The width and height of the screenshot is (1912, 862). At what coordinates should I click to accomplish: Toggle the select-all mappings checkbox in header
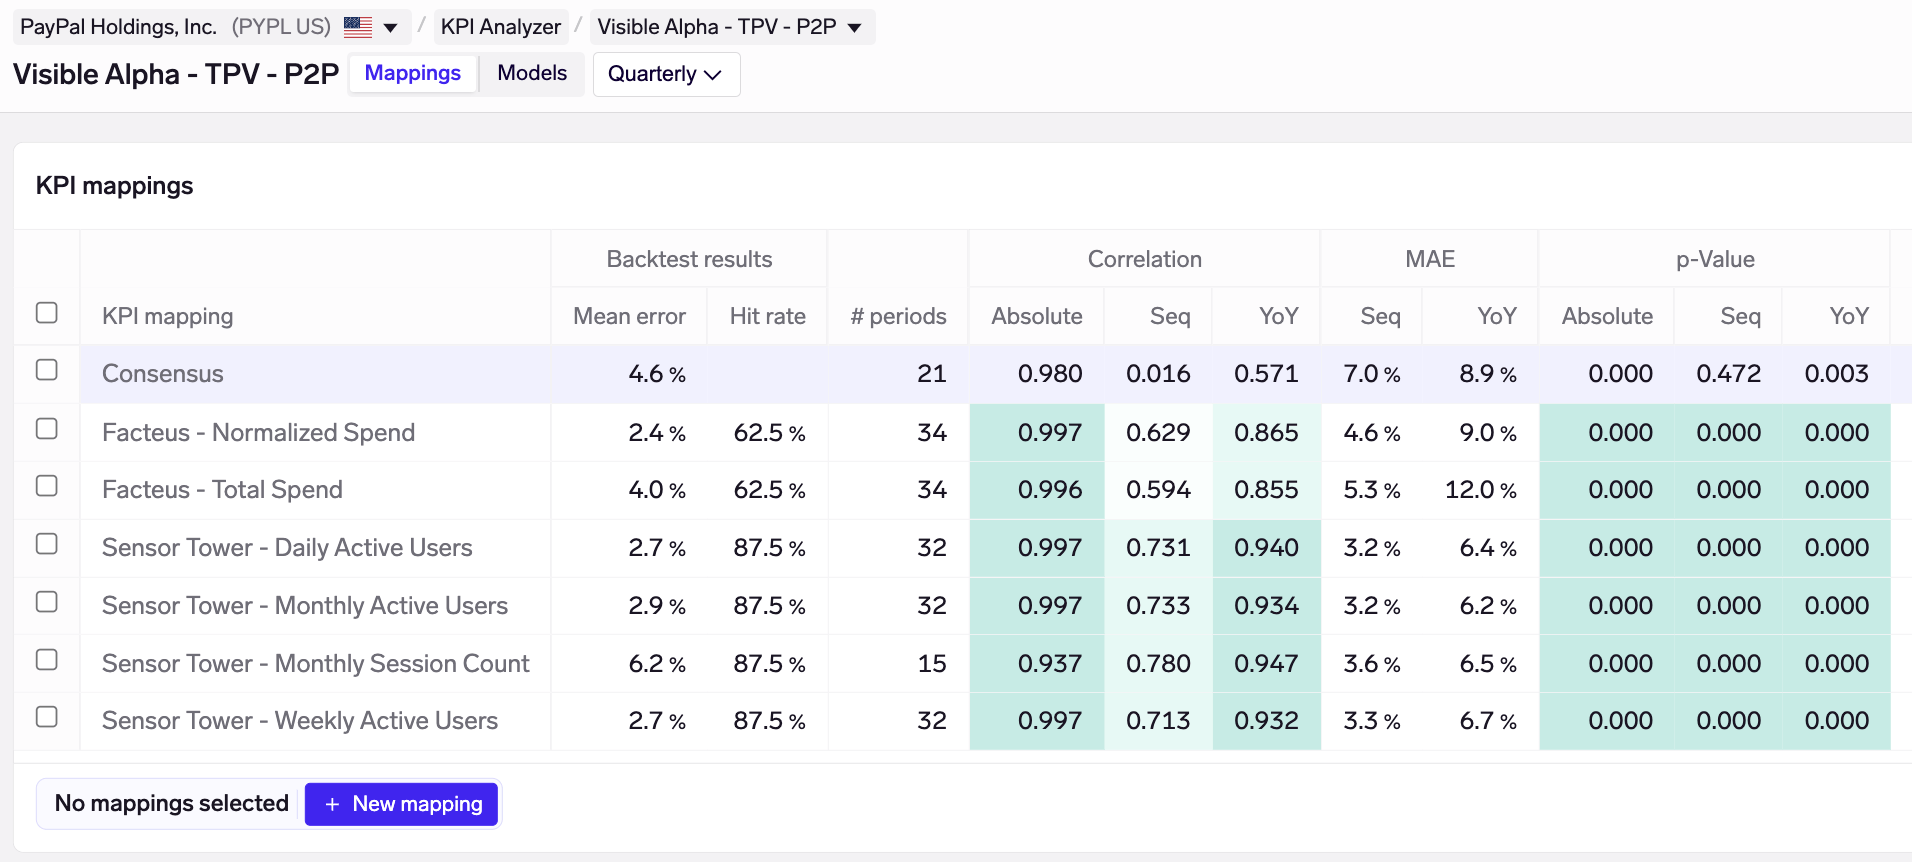pos(46,313)
